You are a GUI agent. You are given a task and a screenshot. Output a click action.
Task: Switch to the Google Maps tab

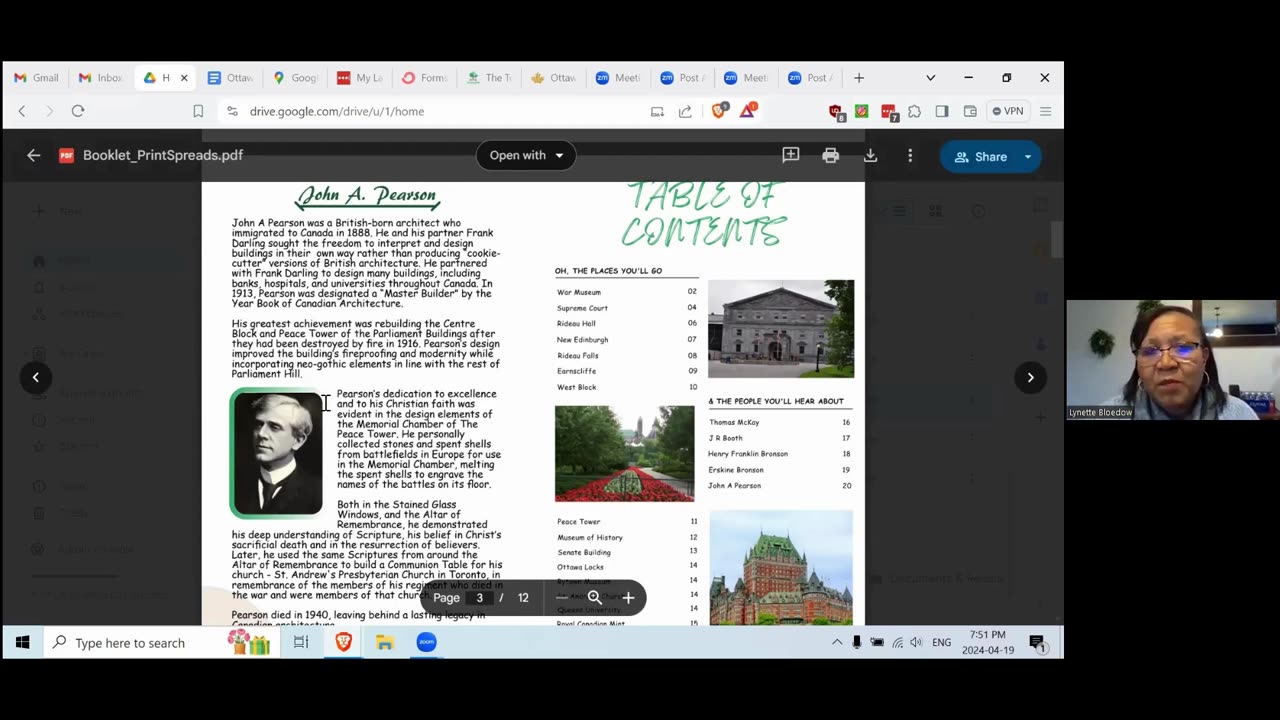(x=295, y=78)
